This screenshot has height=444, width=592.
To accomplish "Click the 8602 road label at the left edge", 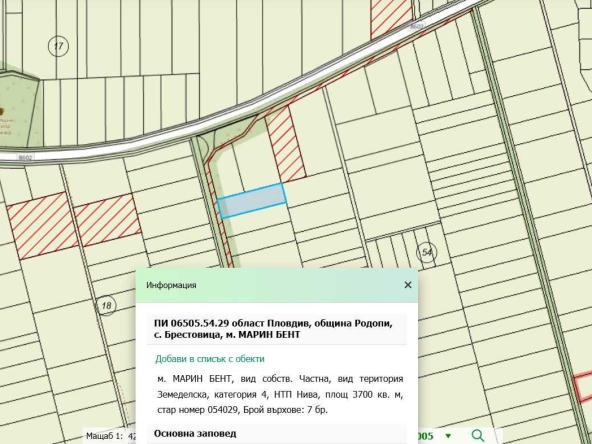I will [x=25, y=157].
